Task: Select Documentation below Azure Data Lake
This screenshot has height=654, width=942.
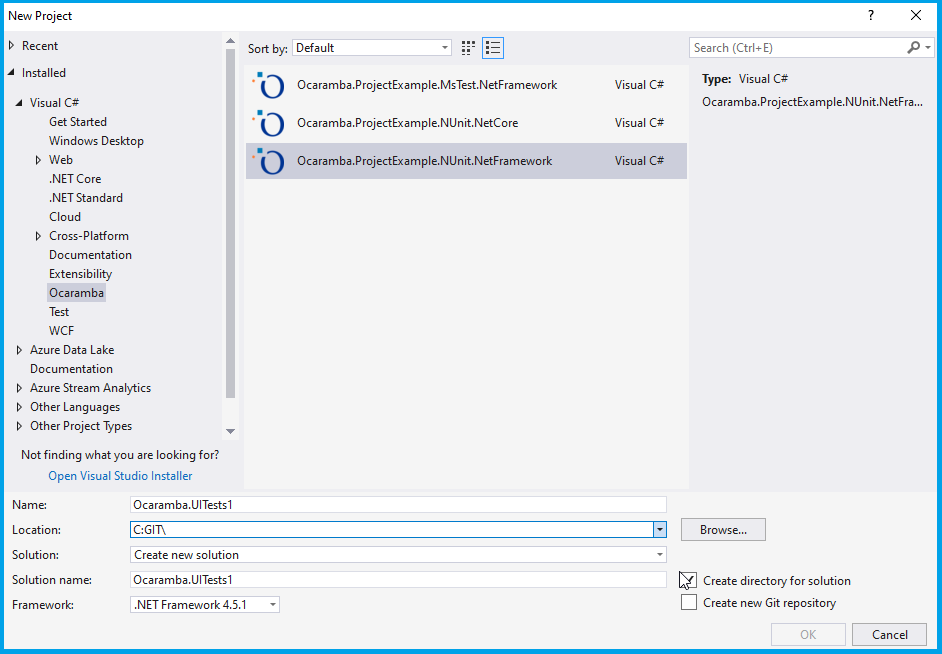Action: click(71, 369)
